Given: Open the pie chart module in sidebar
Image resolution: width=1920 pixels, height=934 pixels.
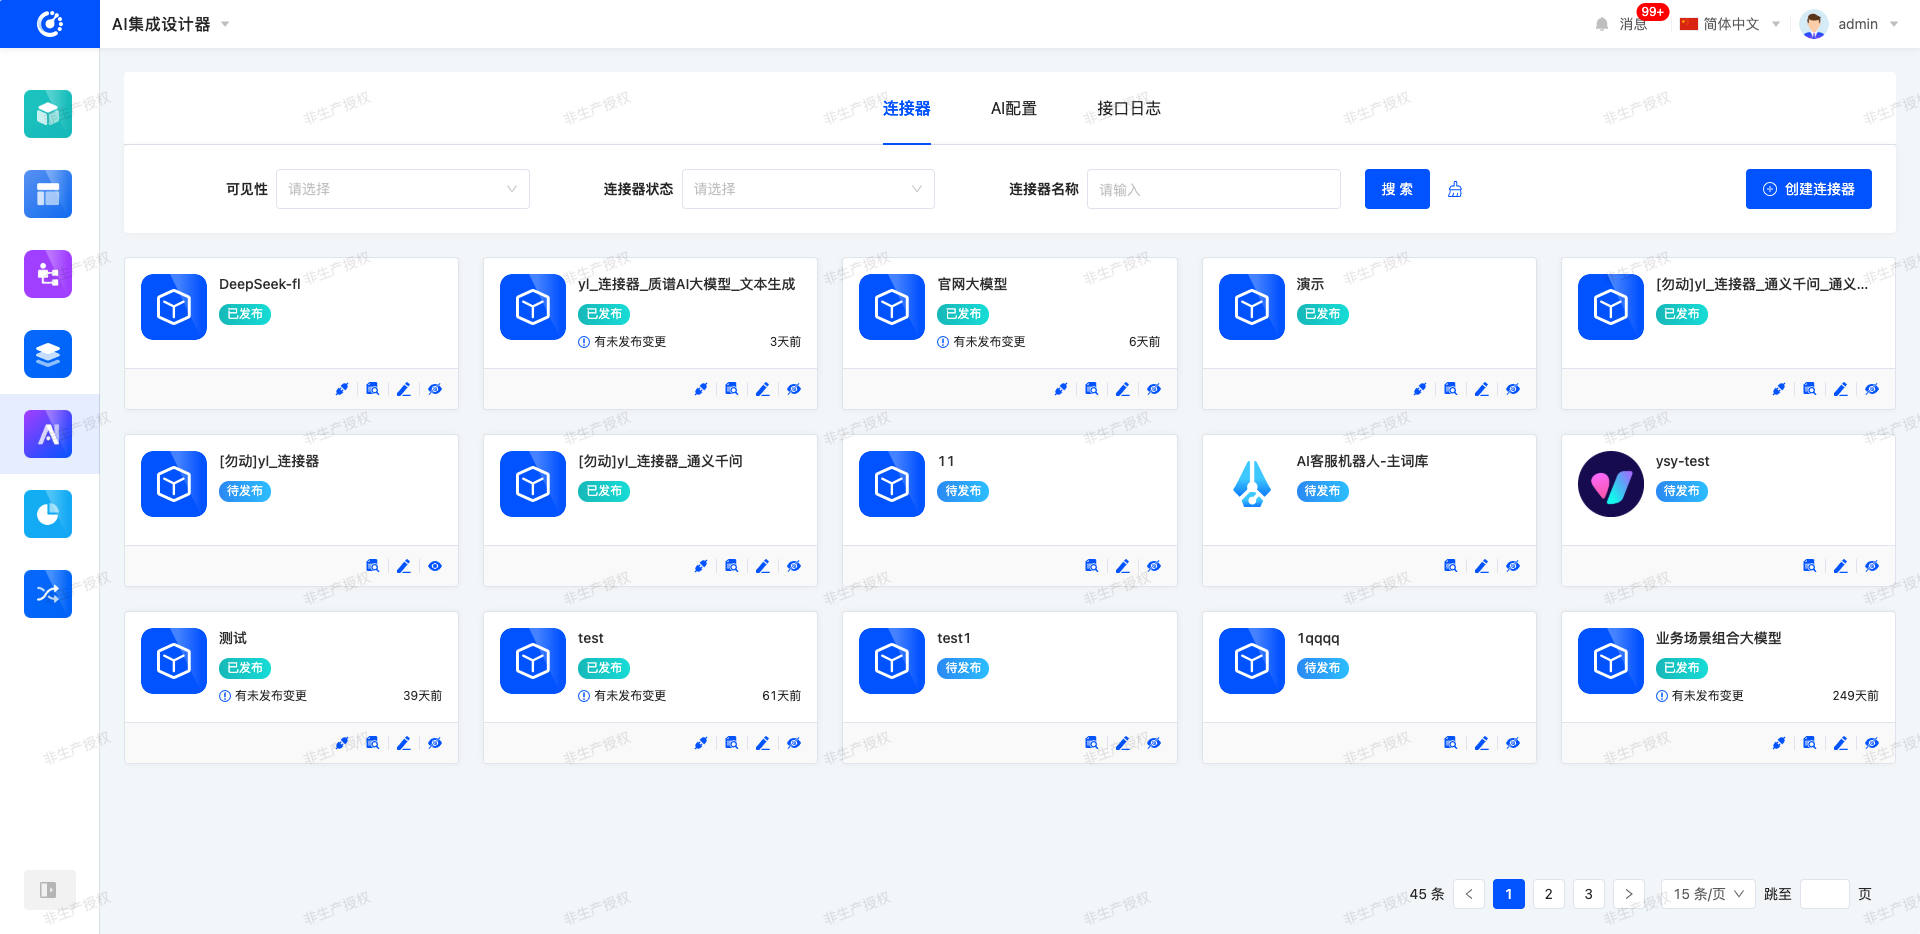Looking at the screenshot, I should point(48,514).
